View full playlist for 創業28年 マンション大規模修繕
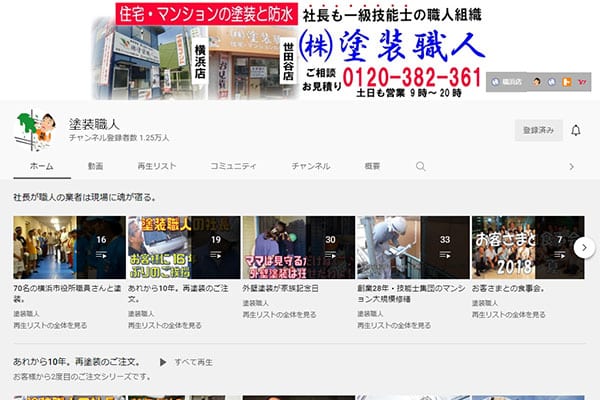 394,325
